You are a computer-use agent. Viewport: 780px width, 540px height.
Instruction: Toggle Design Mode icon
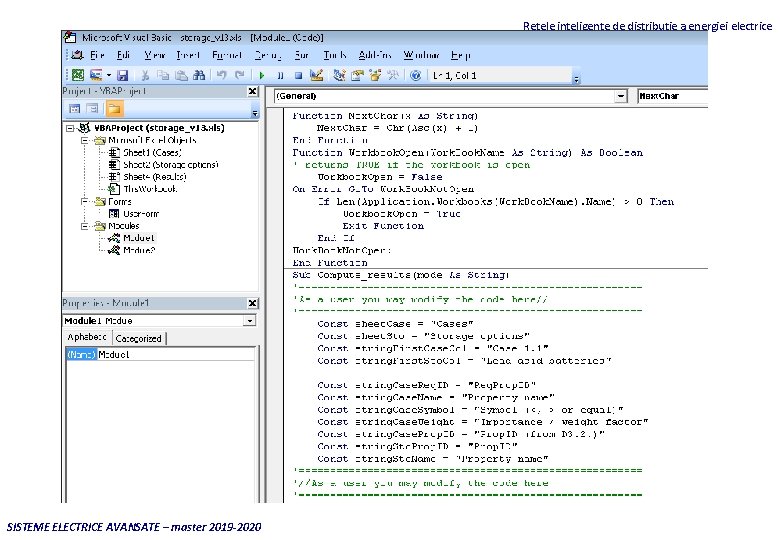click(316, 75)
